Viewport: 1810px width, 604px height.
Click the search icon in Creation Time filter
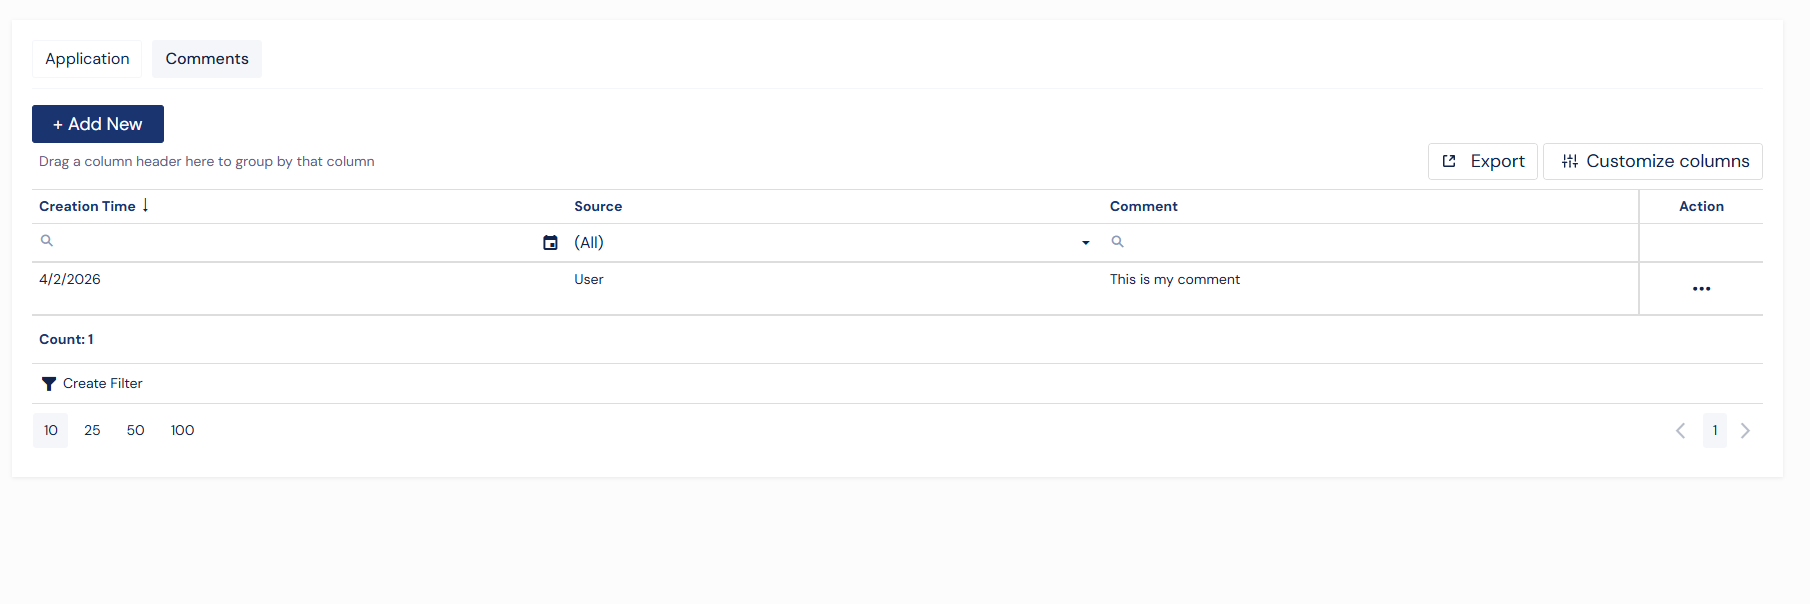click(46, 241)
